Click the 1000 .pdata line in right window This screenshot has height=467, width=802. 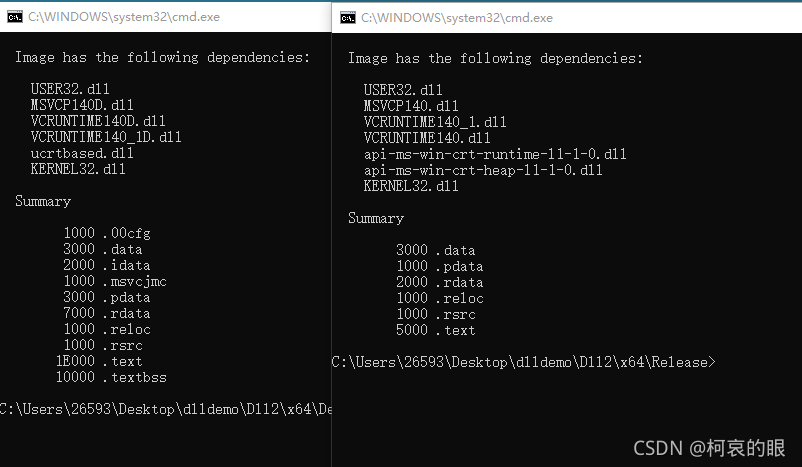click(x=440, y=266)
